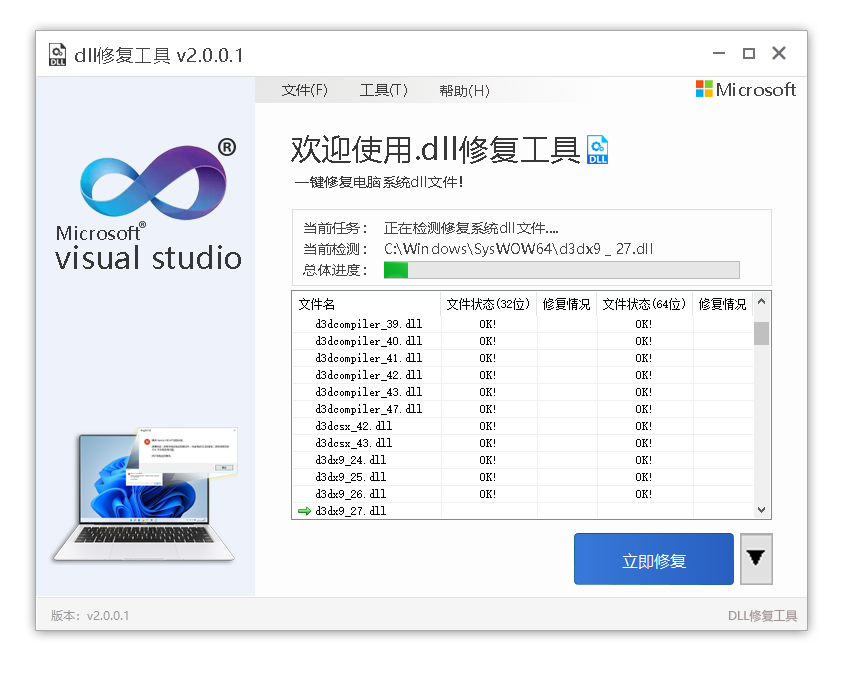The width and height of the screenshot is (851, 692).
Task: Select row d3dx9_25.dll
Action: pos(523,477)
